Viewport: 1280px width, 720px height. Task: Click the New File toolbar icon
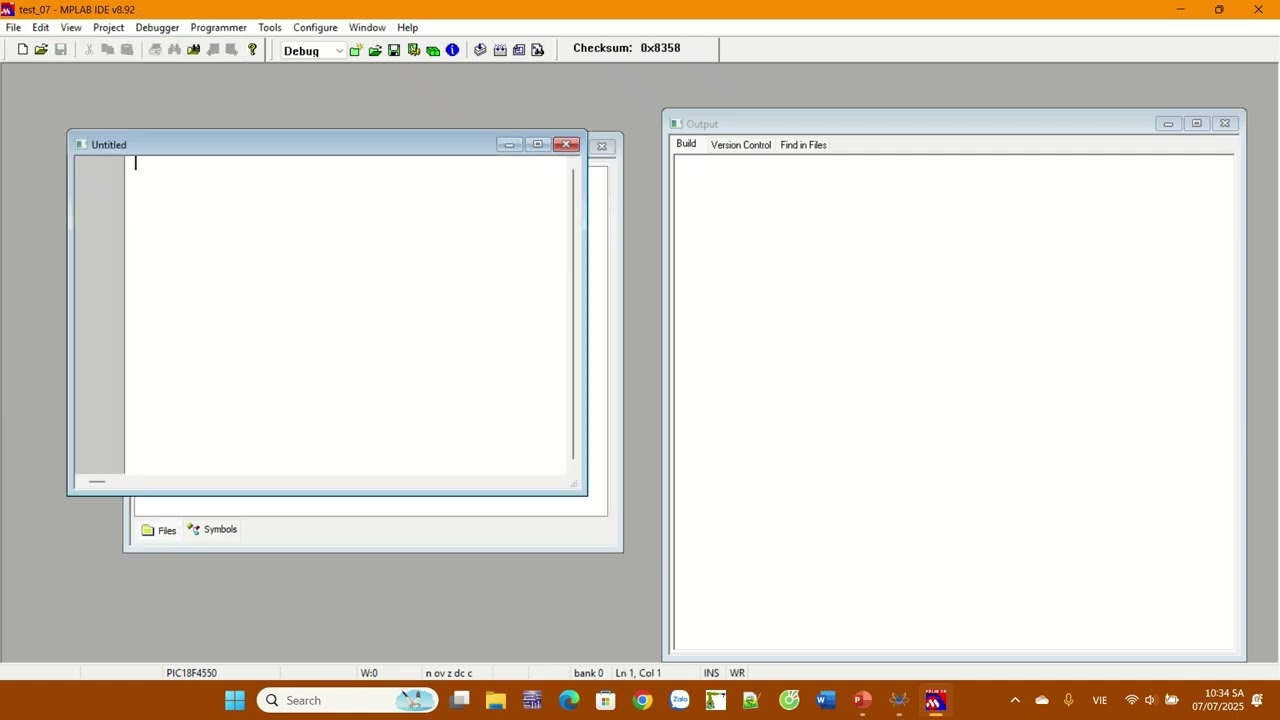22,49
